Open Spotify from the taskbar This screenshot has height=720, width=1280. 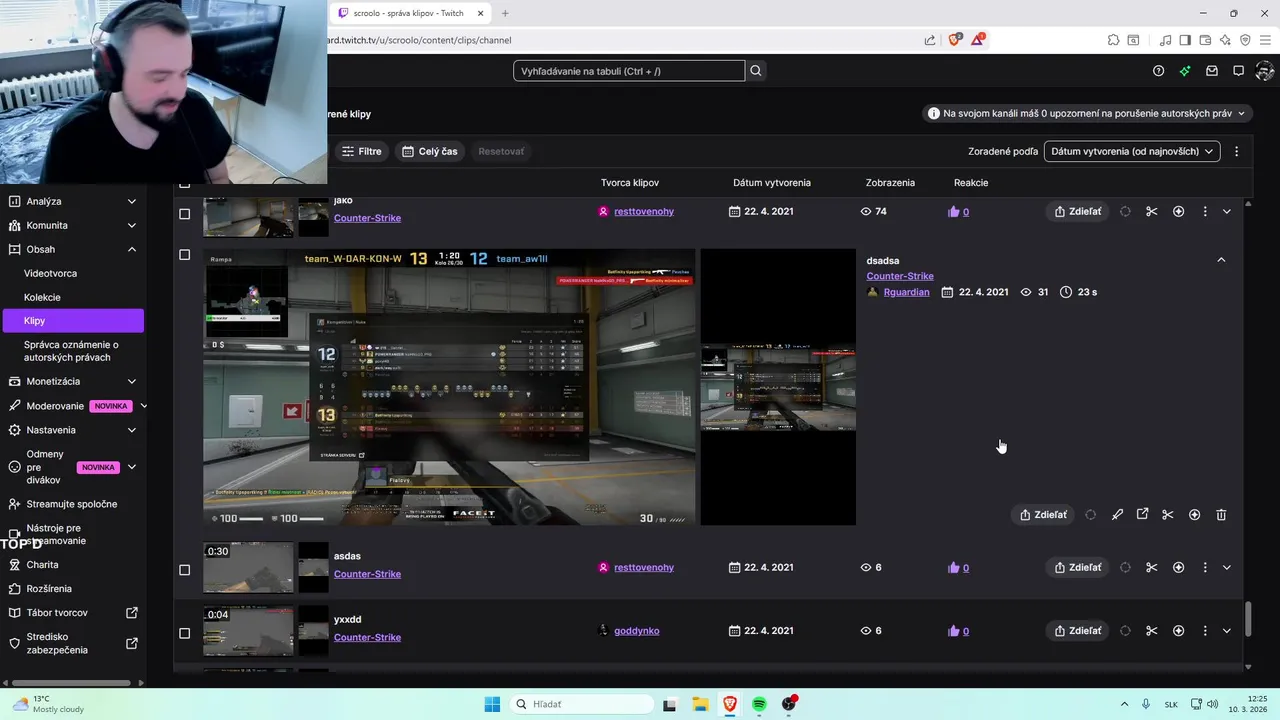click(x=759, y=704)
